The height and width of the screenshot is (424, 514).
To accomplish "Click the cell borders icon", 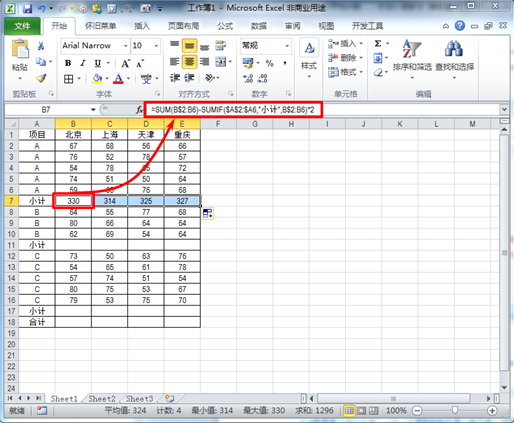I will [x=69, y=79].
